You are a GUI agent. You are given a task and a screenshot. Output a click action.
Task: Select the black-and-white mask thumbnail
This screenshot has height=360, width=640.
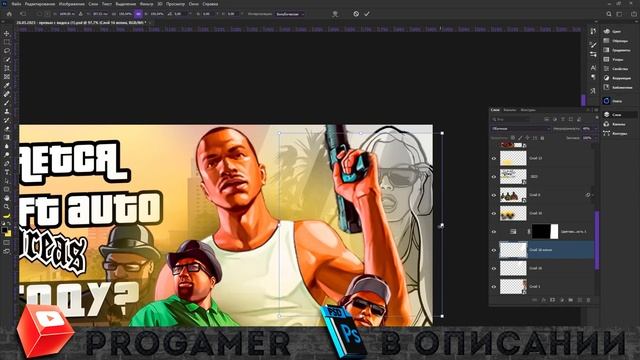tap(545, 231)
